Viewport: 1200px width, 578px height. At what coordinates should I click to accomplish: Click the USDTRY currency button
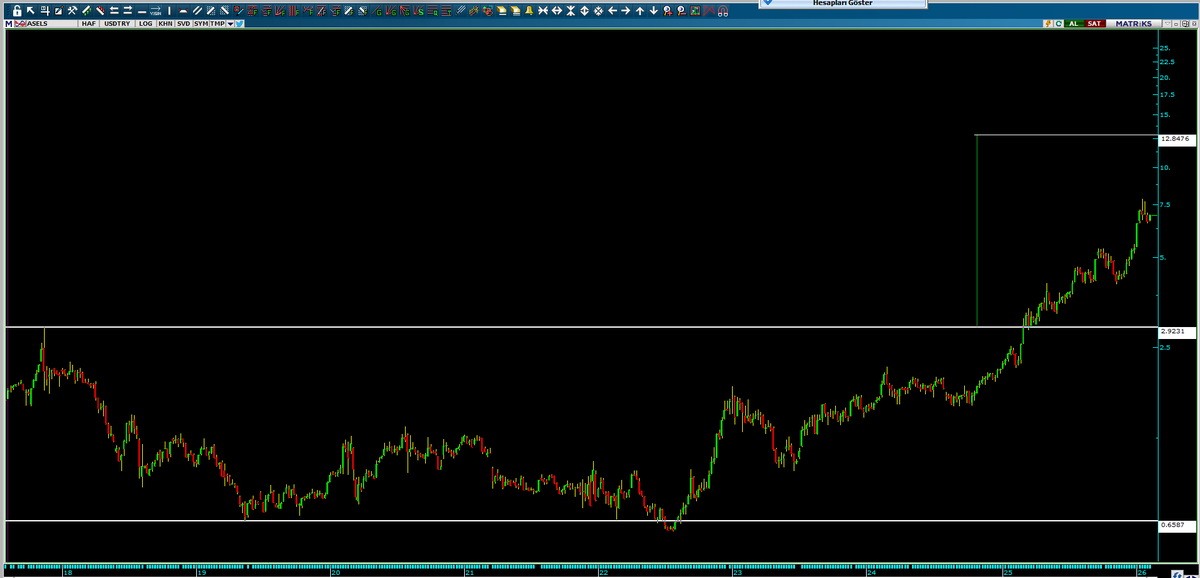tap(117, 23)
